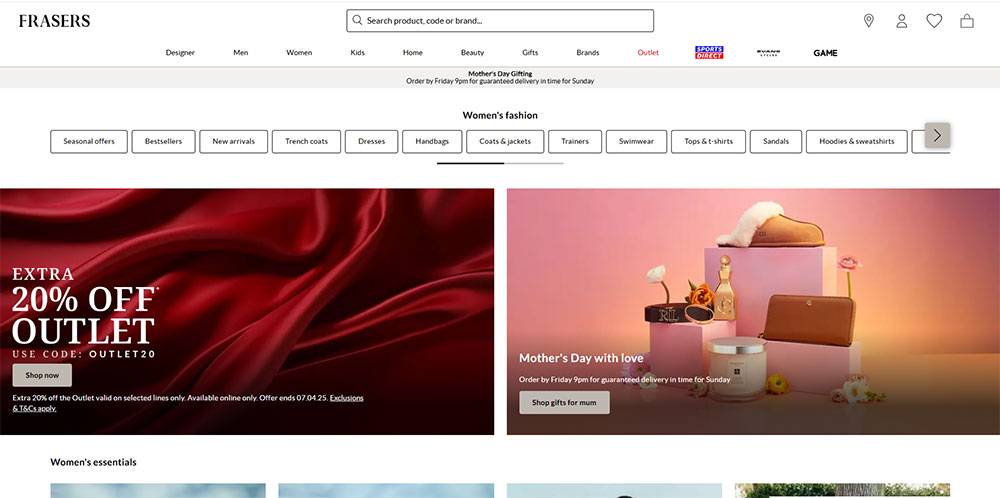Viewport: 1000px width, 498px height.
Task: View wishlist via heart icon
Action: tap(934, 21)
